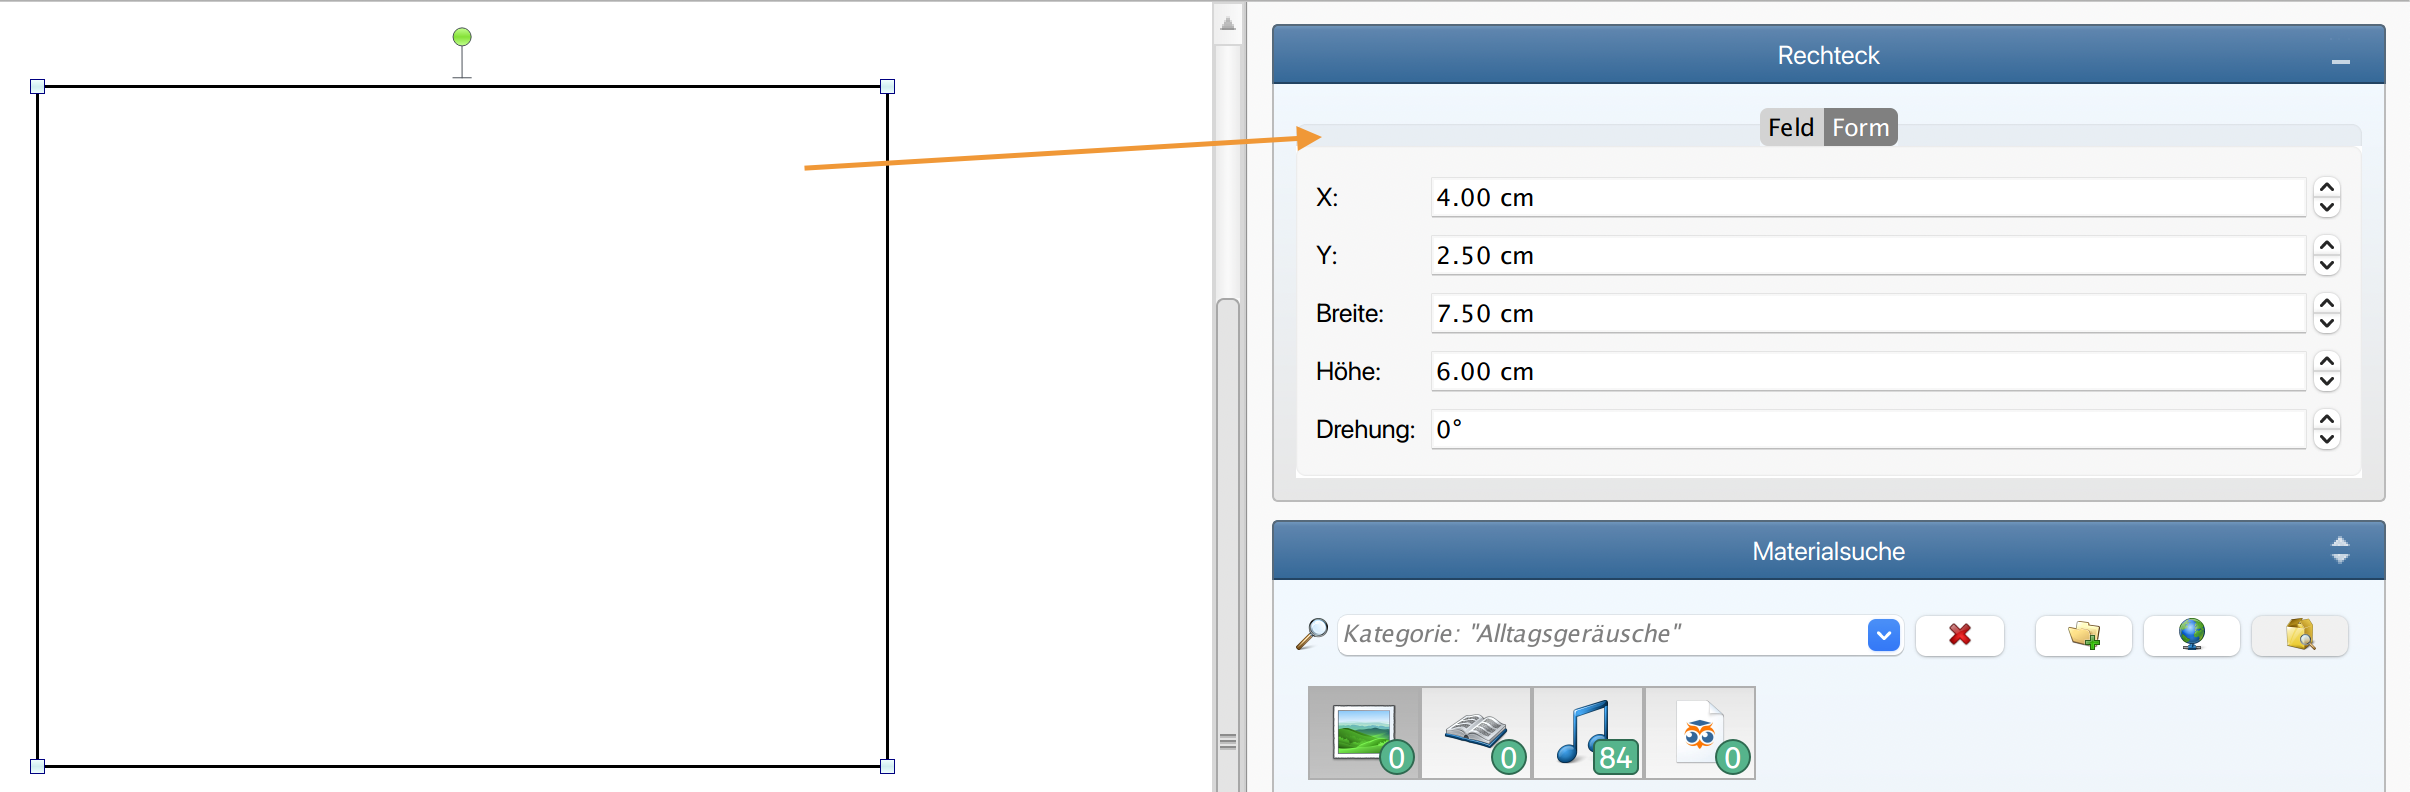Increase the X position with stepper
The width and height of the screenshot is (2410, 792).
(x=2327, y=188)
